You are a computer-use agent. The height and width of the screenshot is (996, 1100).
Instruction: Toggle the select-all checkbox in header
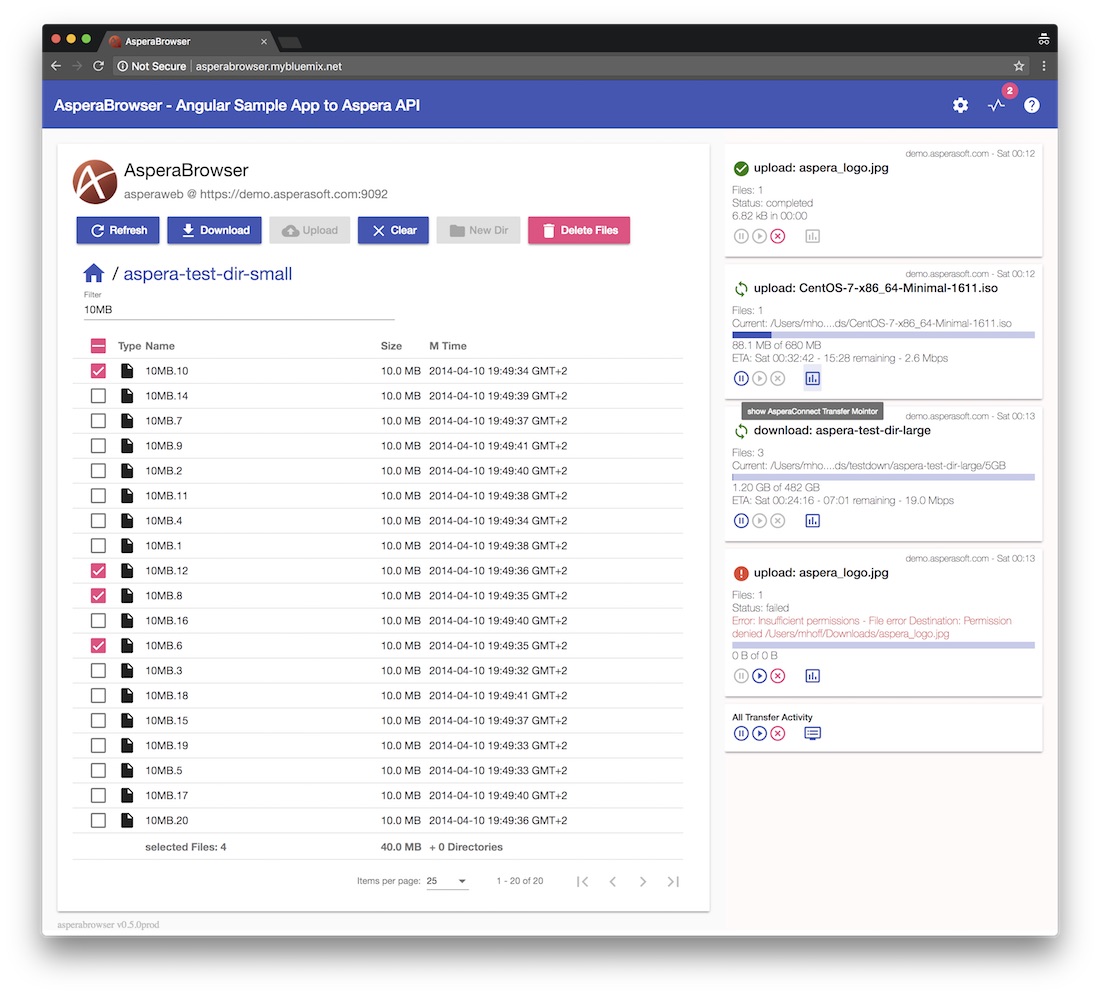(98, 346)
